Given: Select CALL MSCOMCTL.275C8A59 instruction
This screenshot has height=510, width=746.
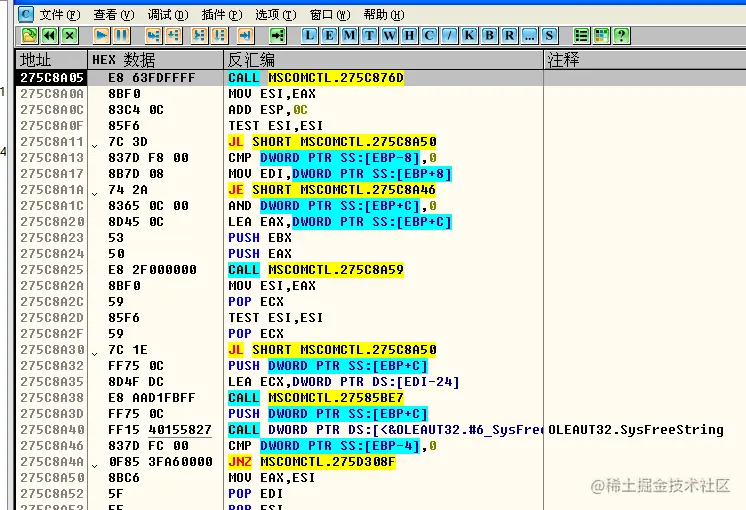Looking at the screenshot, I should [316, 270].
